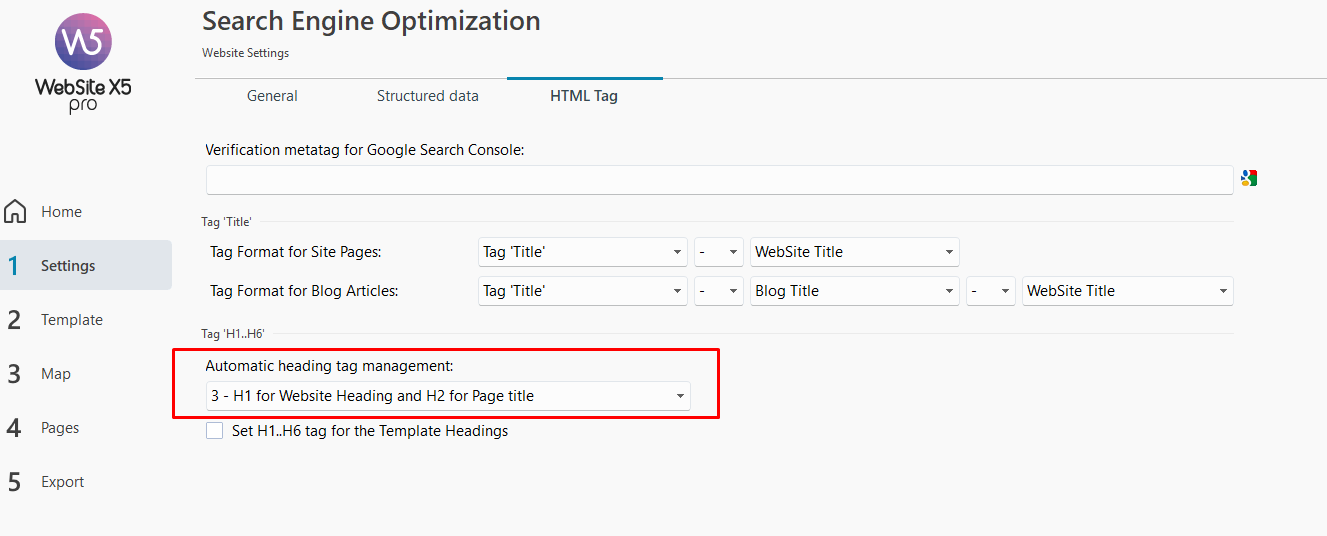Image resolution: width=1327 pixels, height=536 pixels.
Task: Click the Google verification metatag input field
Action: tap(720, 179)
